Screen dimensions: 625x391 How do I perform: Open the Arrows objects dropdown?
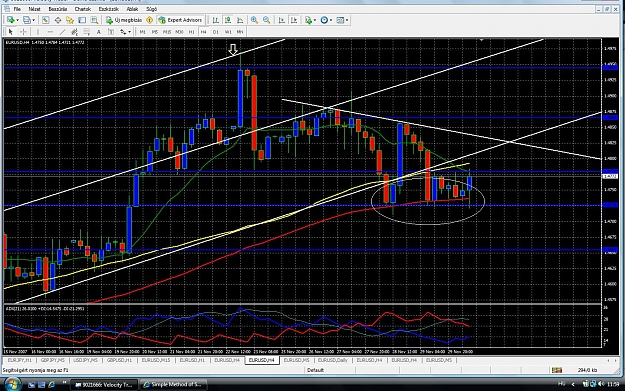pos(129,32)
